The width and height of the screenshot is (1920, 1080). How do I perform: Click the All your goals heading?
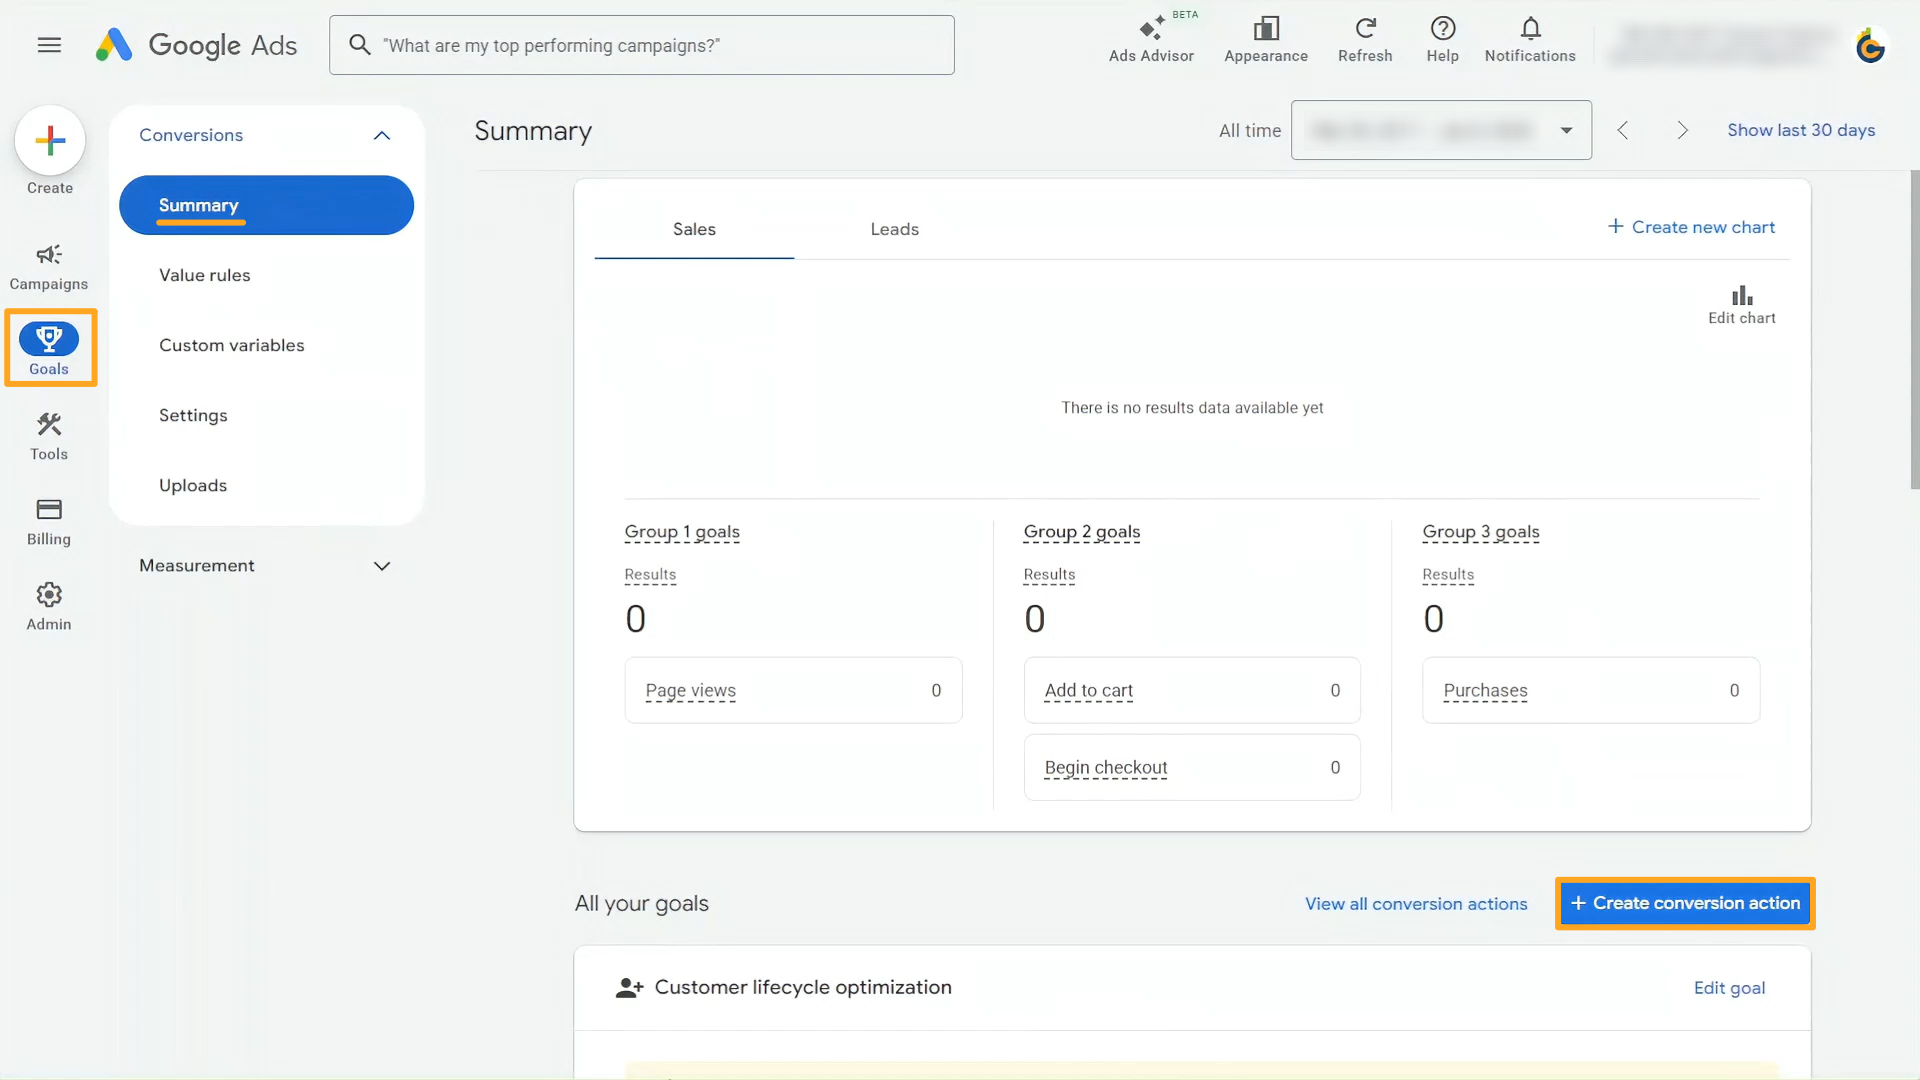[642, 904]
